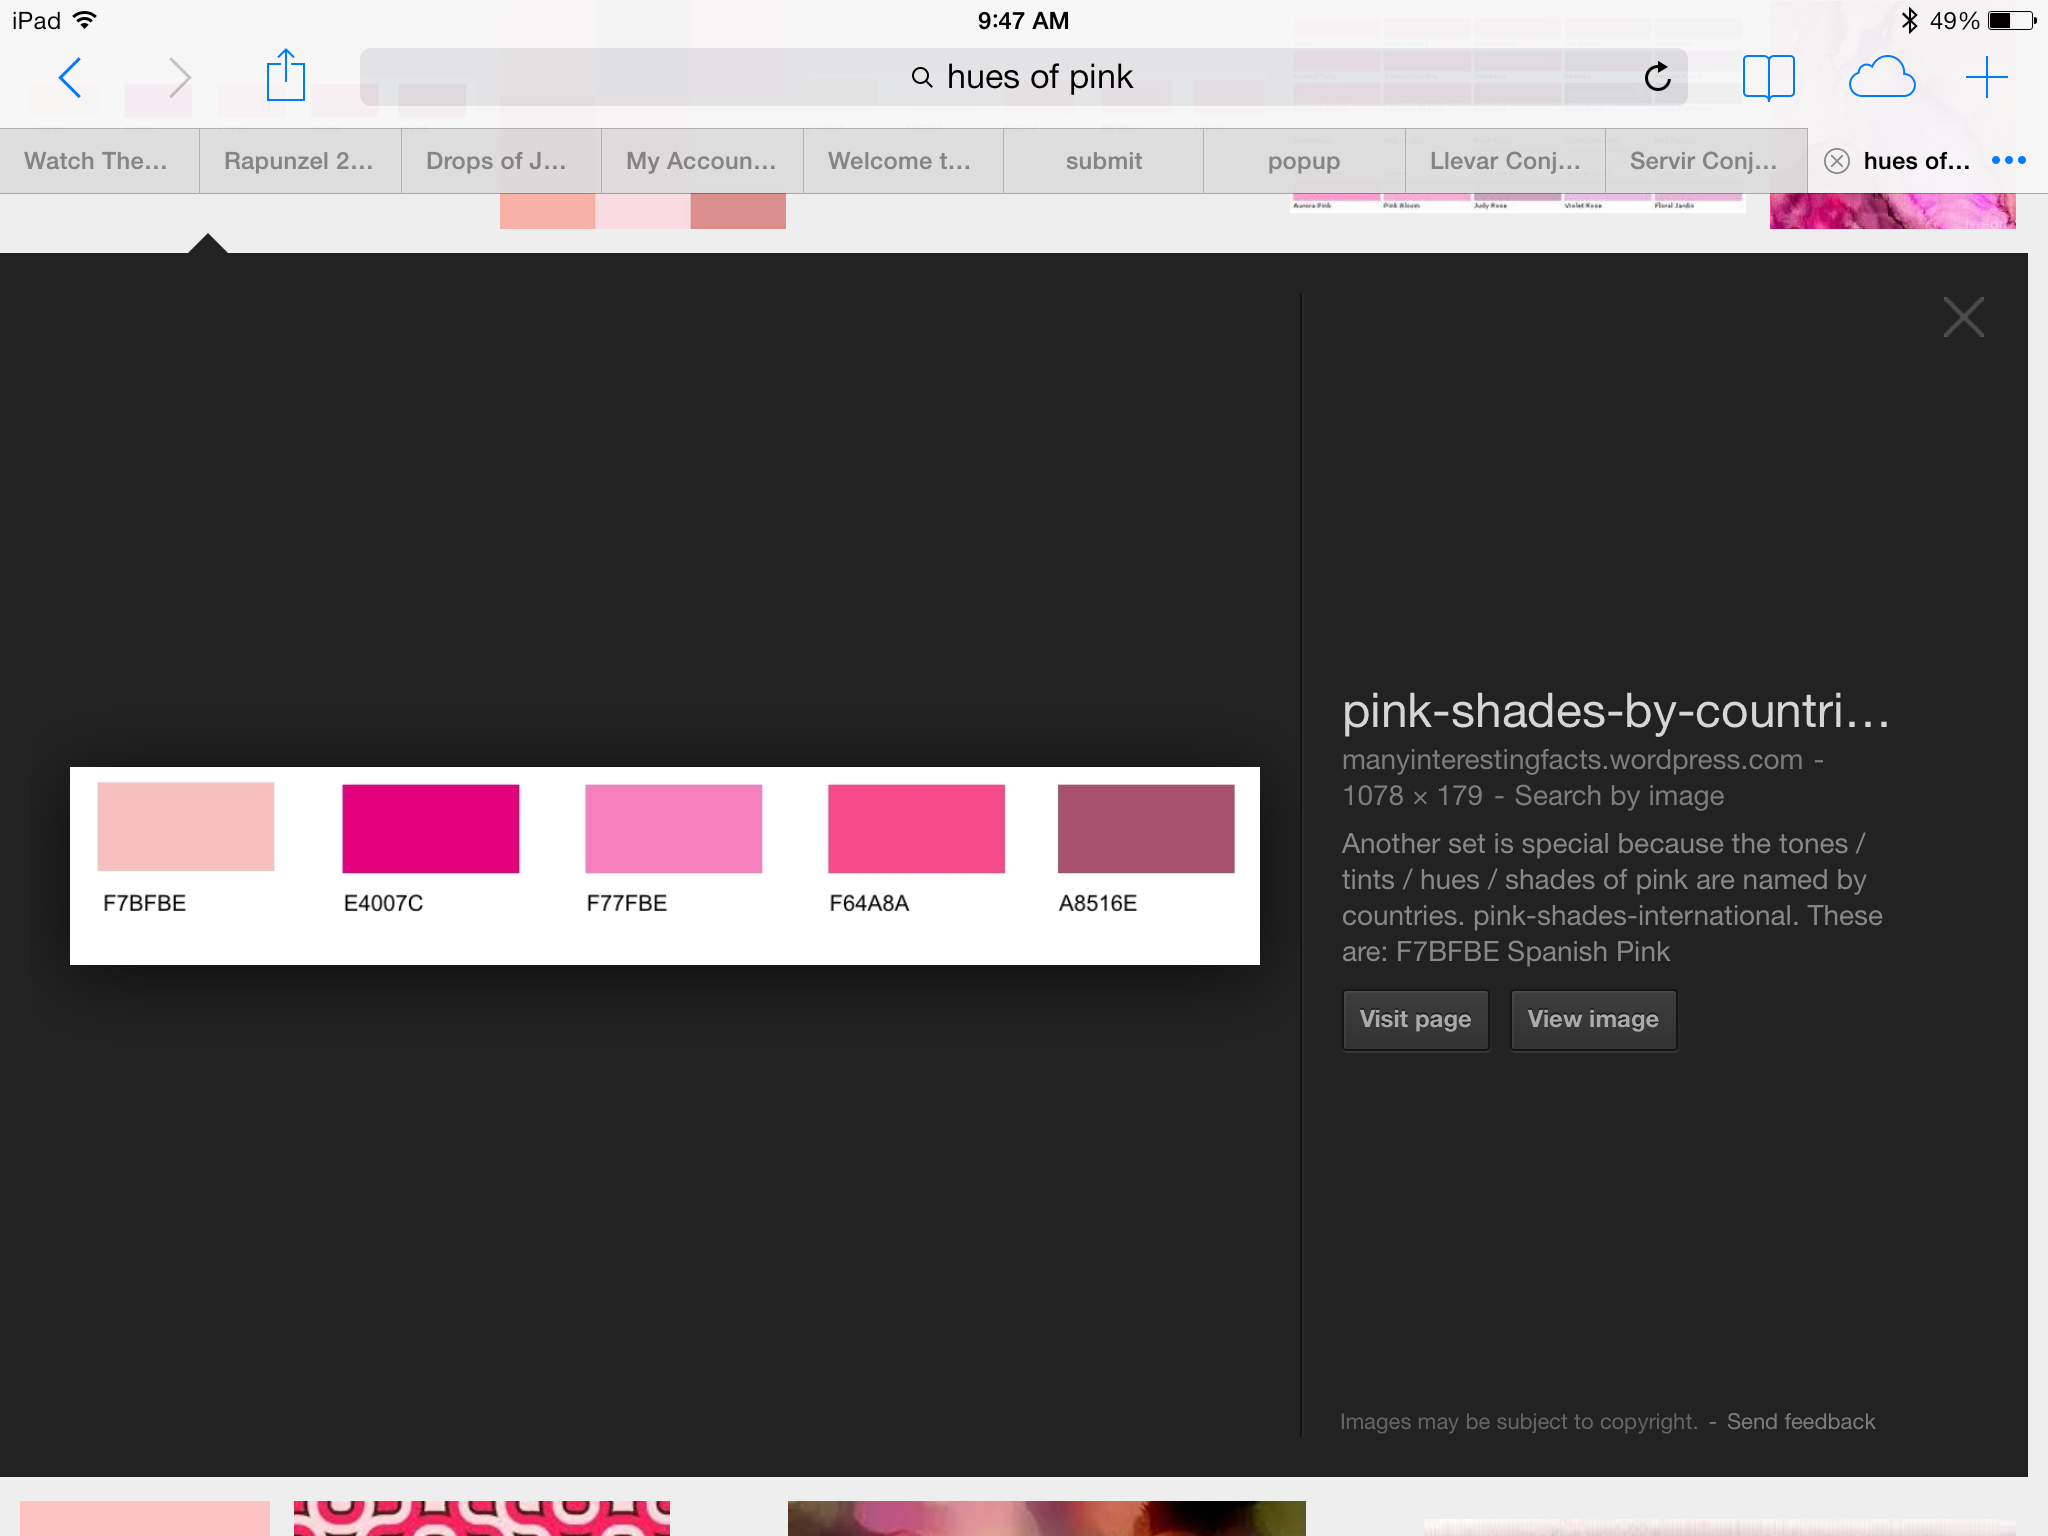Close the hues of pink tab

[x=1836, y=161]
